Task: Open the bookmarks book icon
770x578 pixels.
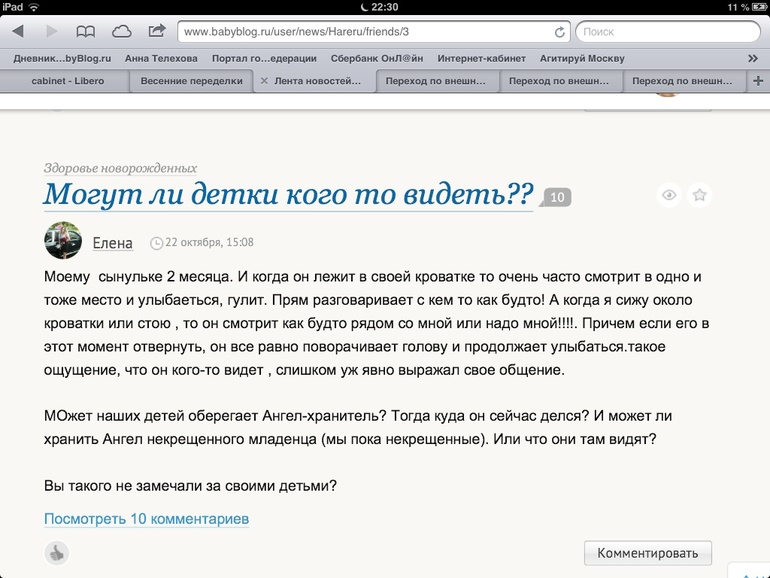Action: pyautogui.click(x=86, y=32)
